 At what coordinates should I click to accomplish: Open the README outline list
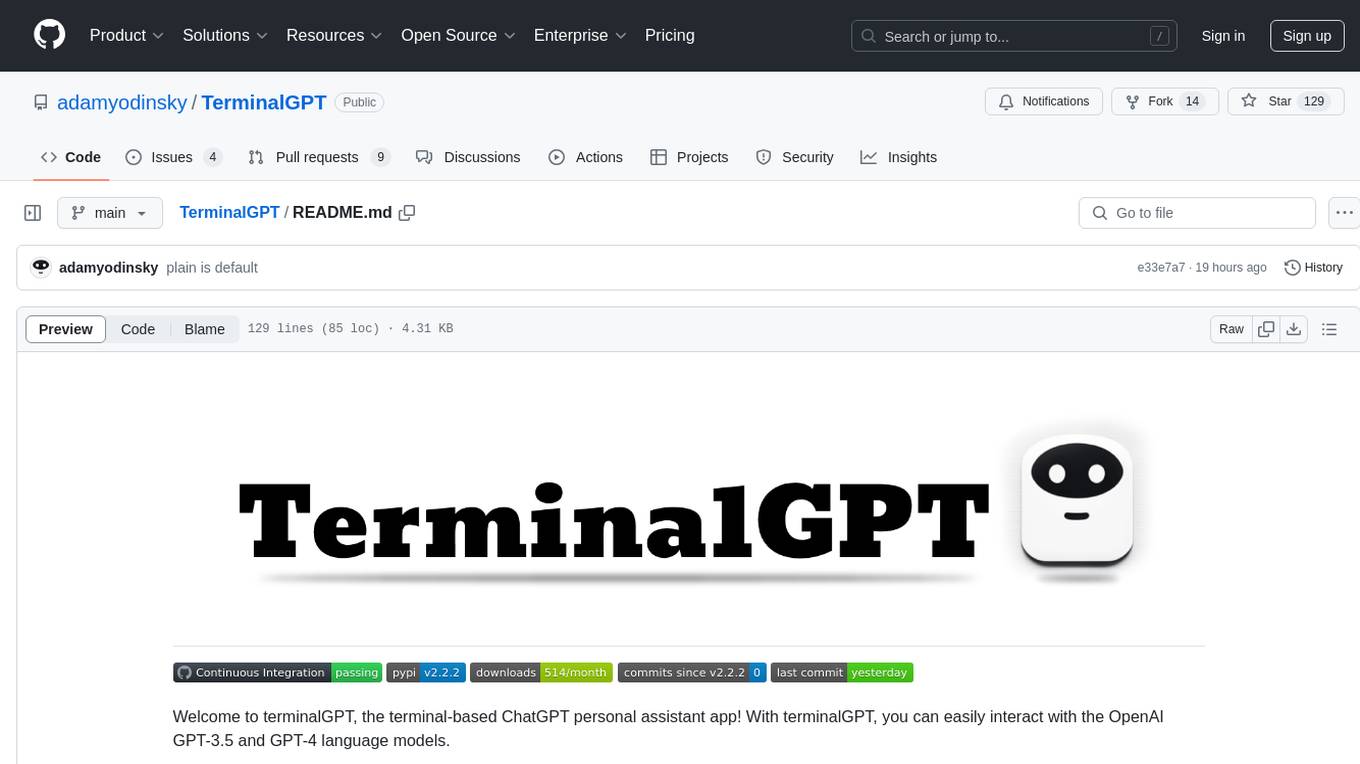click(1329, 329)
